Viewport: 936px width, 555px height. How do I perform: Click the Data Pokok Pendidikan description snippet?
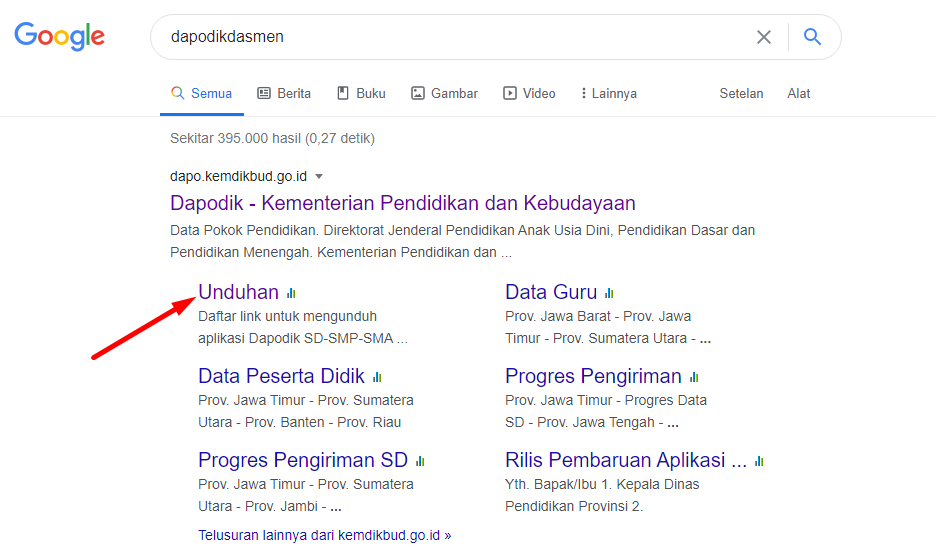[463, 241]
